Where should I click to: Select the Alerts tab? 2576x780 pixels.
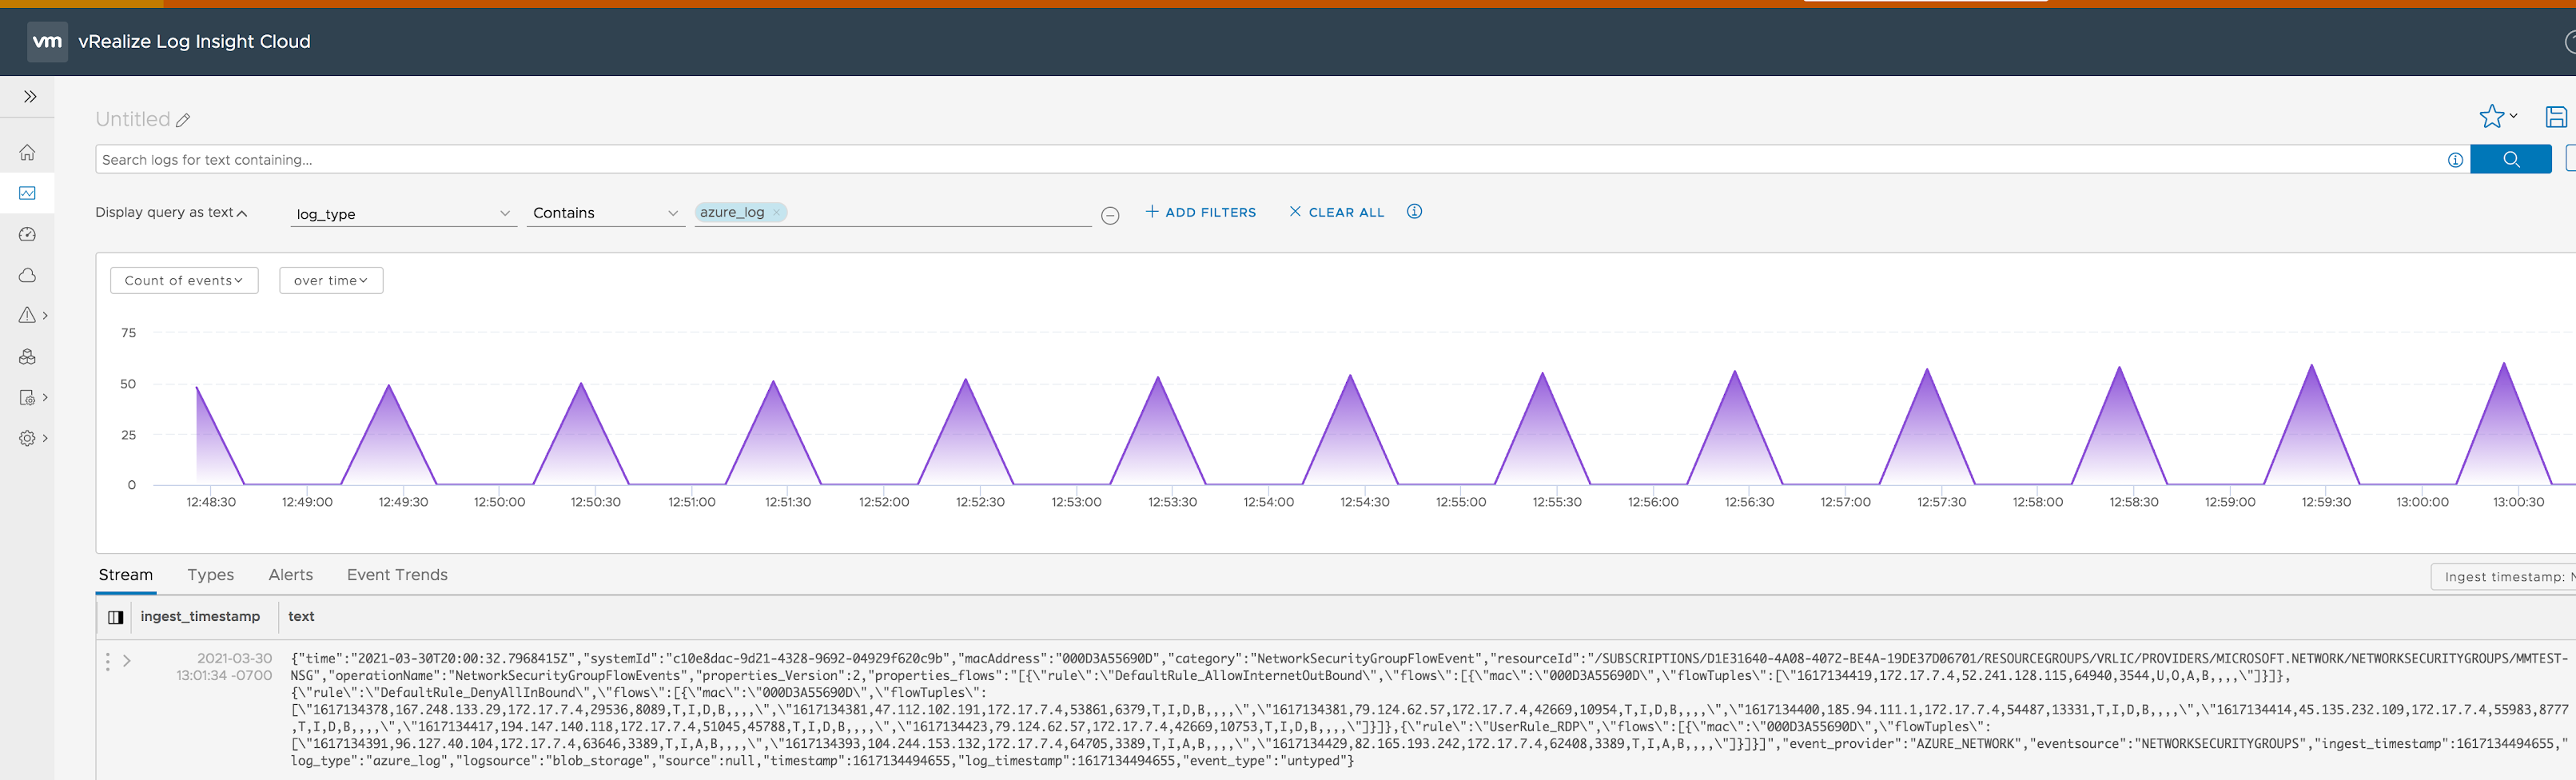(290, 575)
